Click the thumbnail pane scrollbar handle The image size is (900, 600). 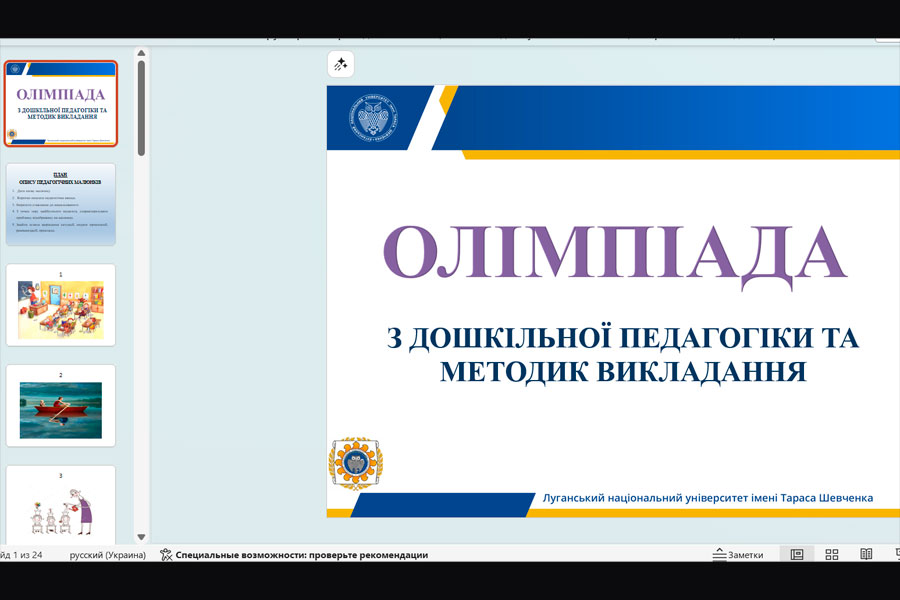coord(141,108)
